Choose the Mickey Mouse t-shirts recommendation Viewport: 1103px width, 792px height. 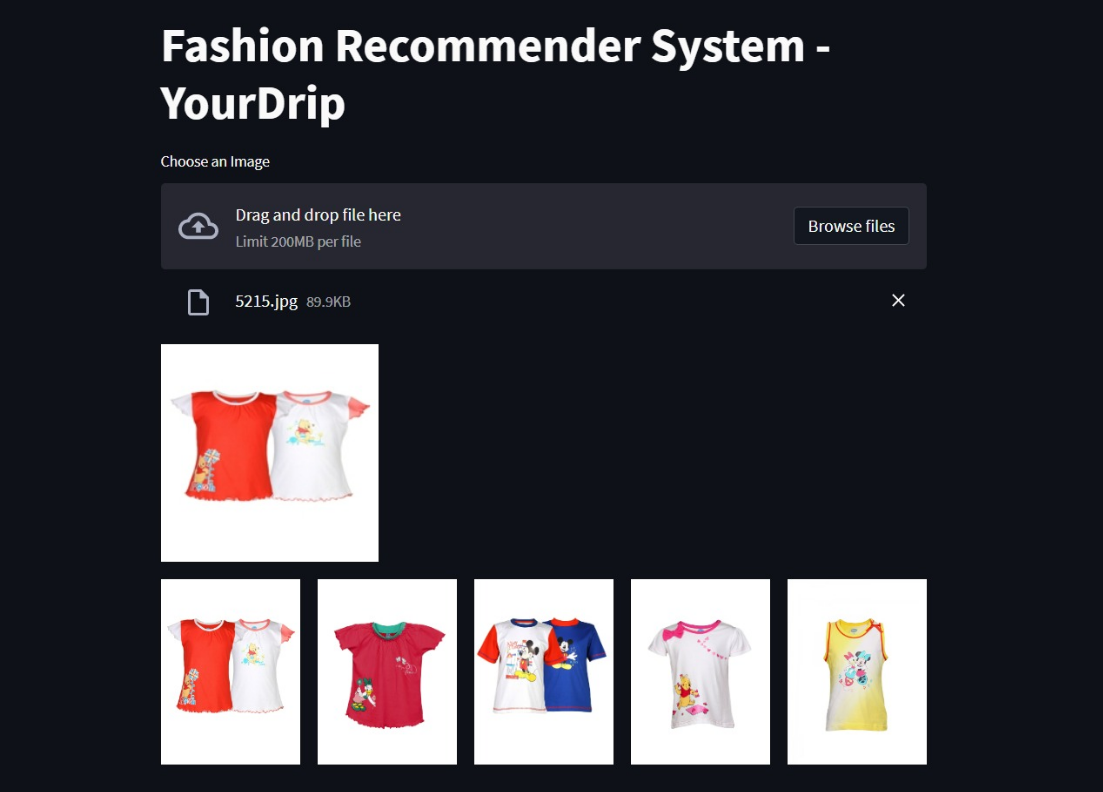pyautogui.click(x=544, y=672)
